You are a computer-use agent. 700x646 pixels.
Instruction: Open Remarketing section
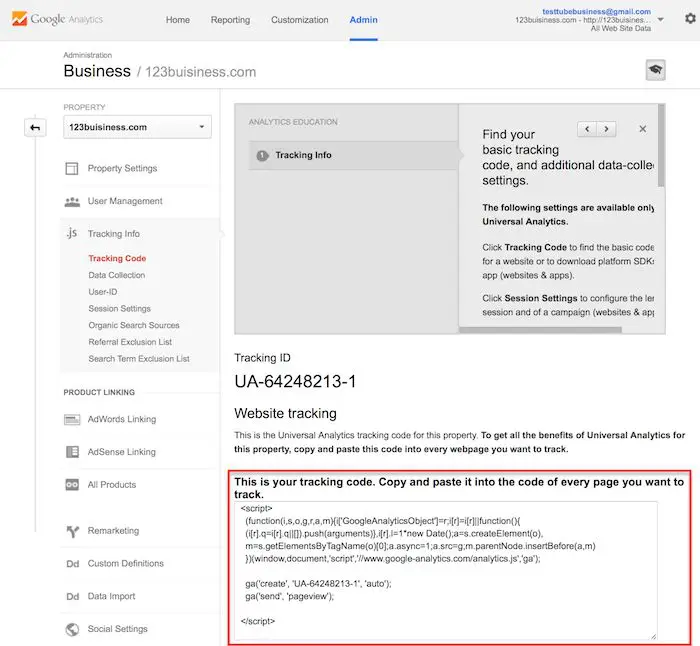point(113,531)
